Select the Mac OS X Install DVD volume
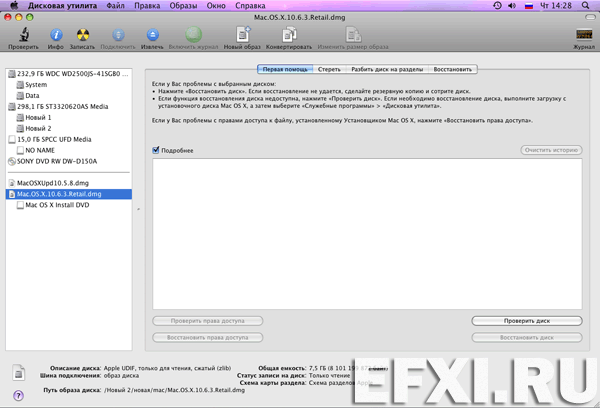600x408 pixels. (x=69, y=205)
